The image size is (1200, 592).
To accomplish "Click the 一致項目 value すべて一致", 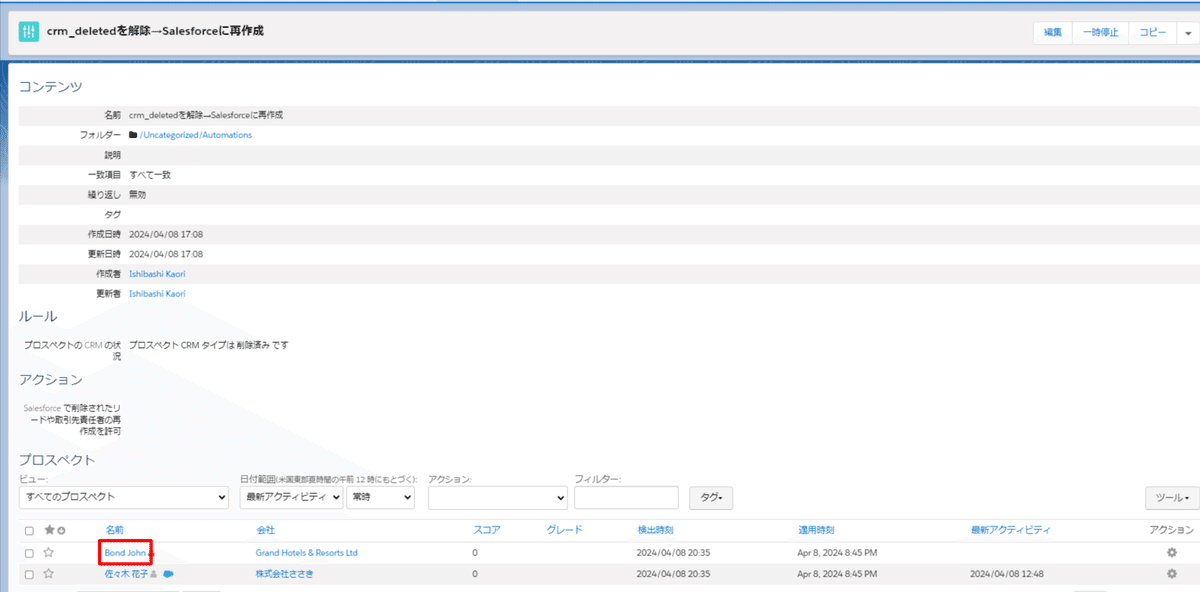I will pos(150,175).
